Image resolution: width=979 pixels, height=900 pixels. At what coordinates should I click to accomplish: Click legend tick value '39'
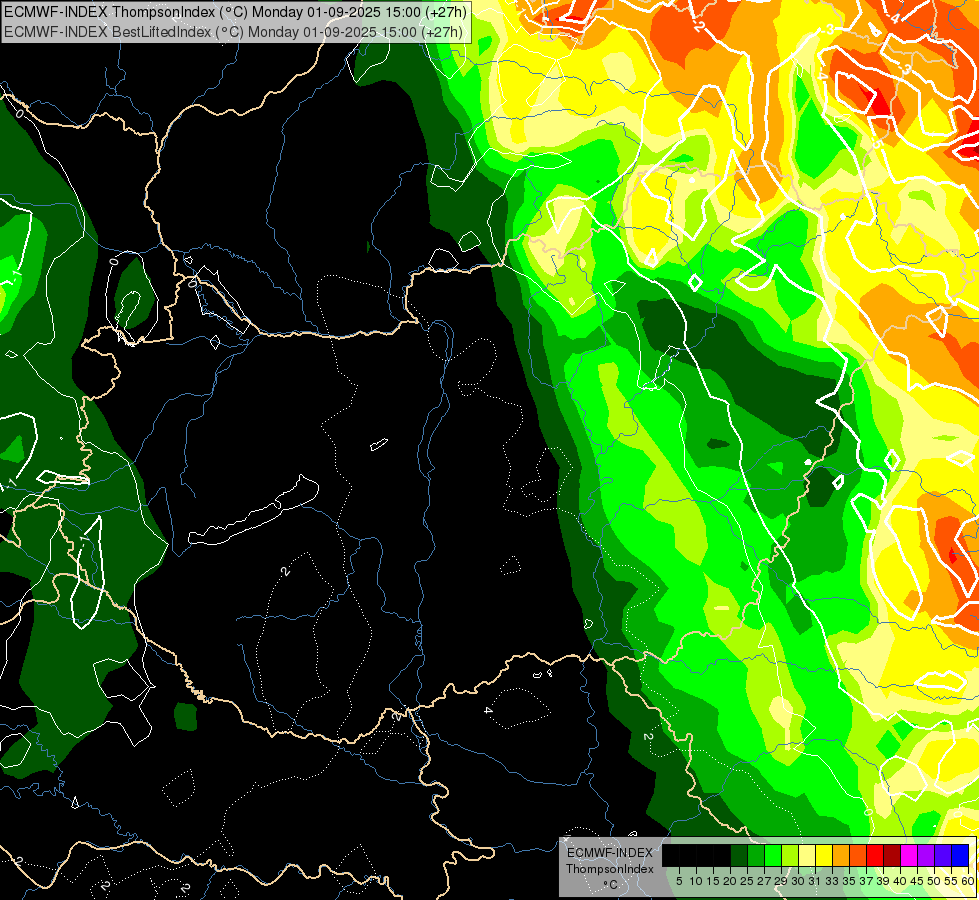pos(883,881)
